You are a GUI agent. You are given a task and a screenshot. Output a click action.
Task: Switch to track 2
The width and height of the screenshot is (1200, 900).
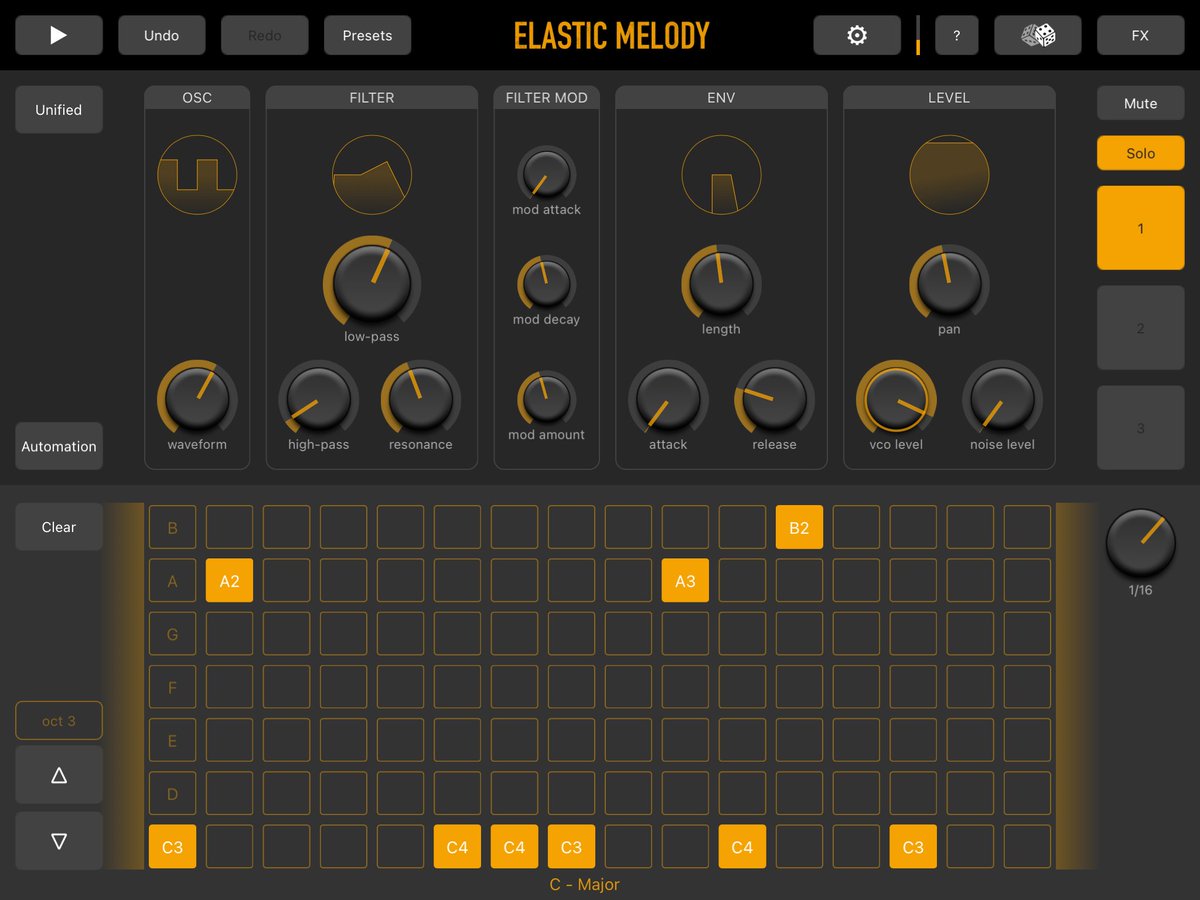point(1140,327)
